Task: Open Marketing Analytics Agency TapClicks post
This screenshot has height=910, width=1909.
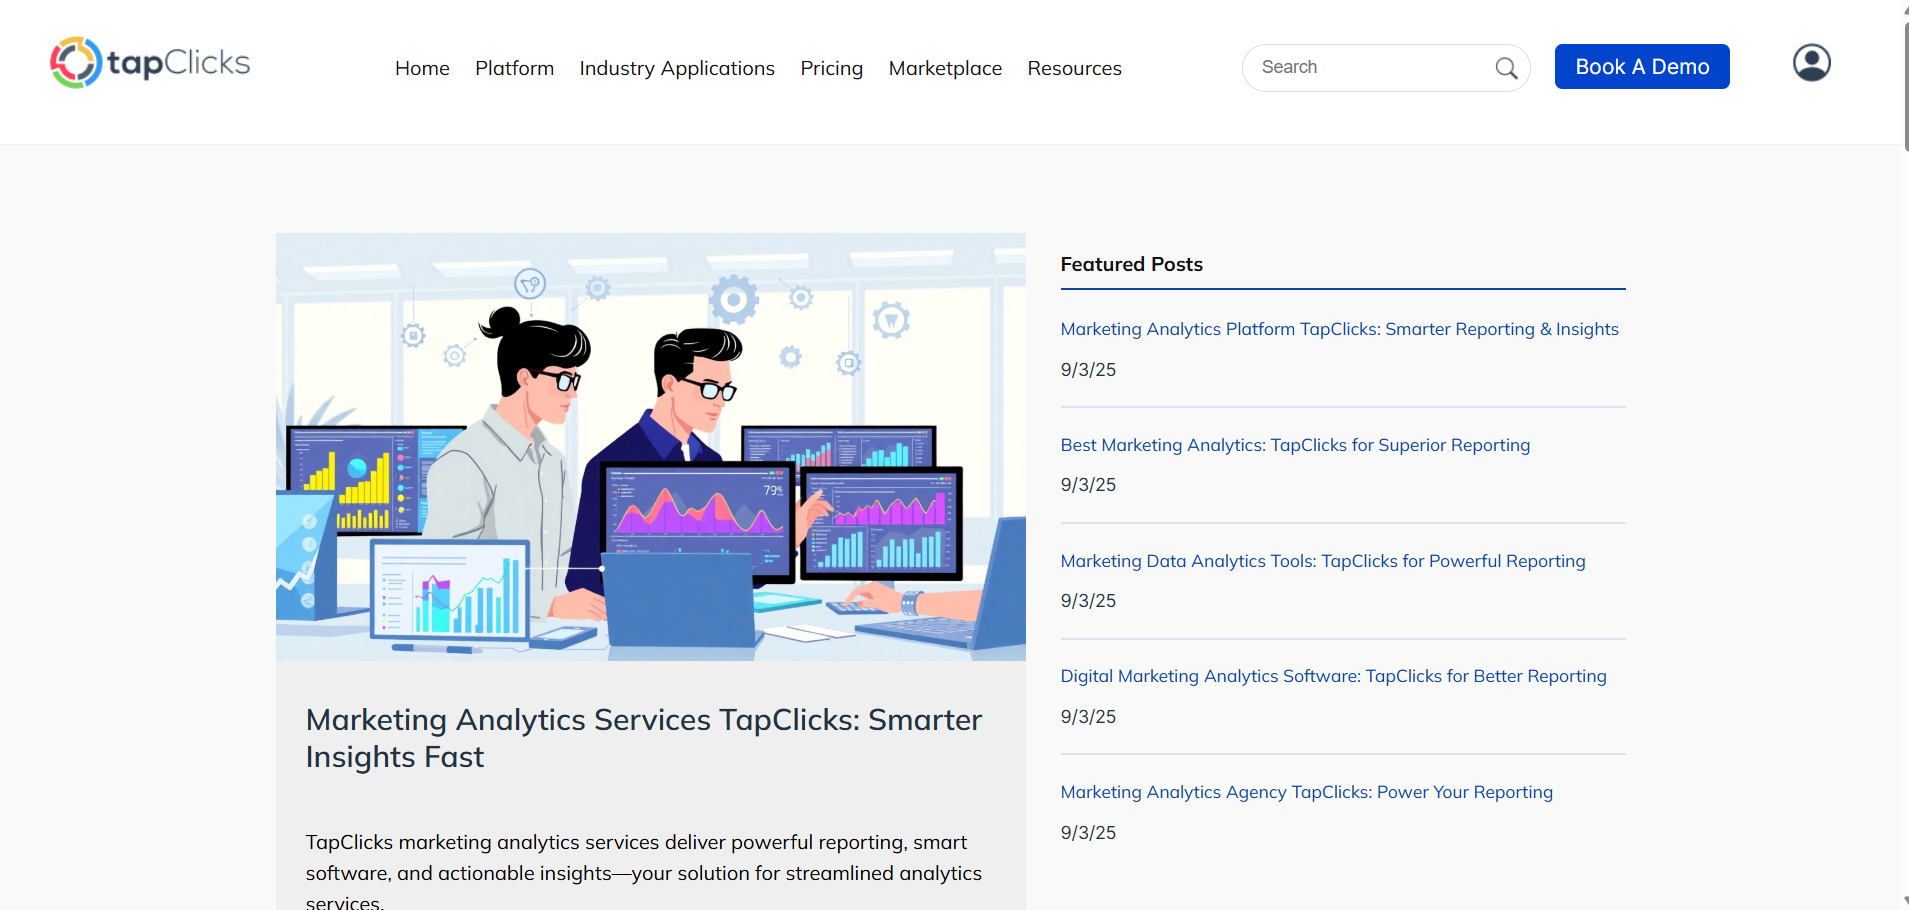Action: [1306, 792]
